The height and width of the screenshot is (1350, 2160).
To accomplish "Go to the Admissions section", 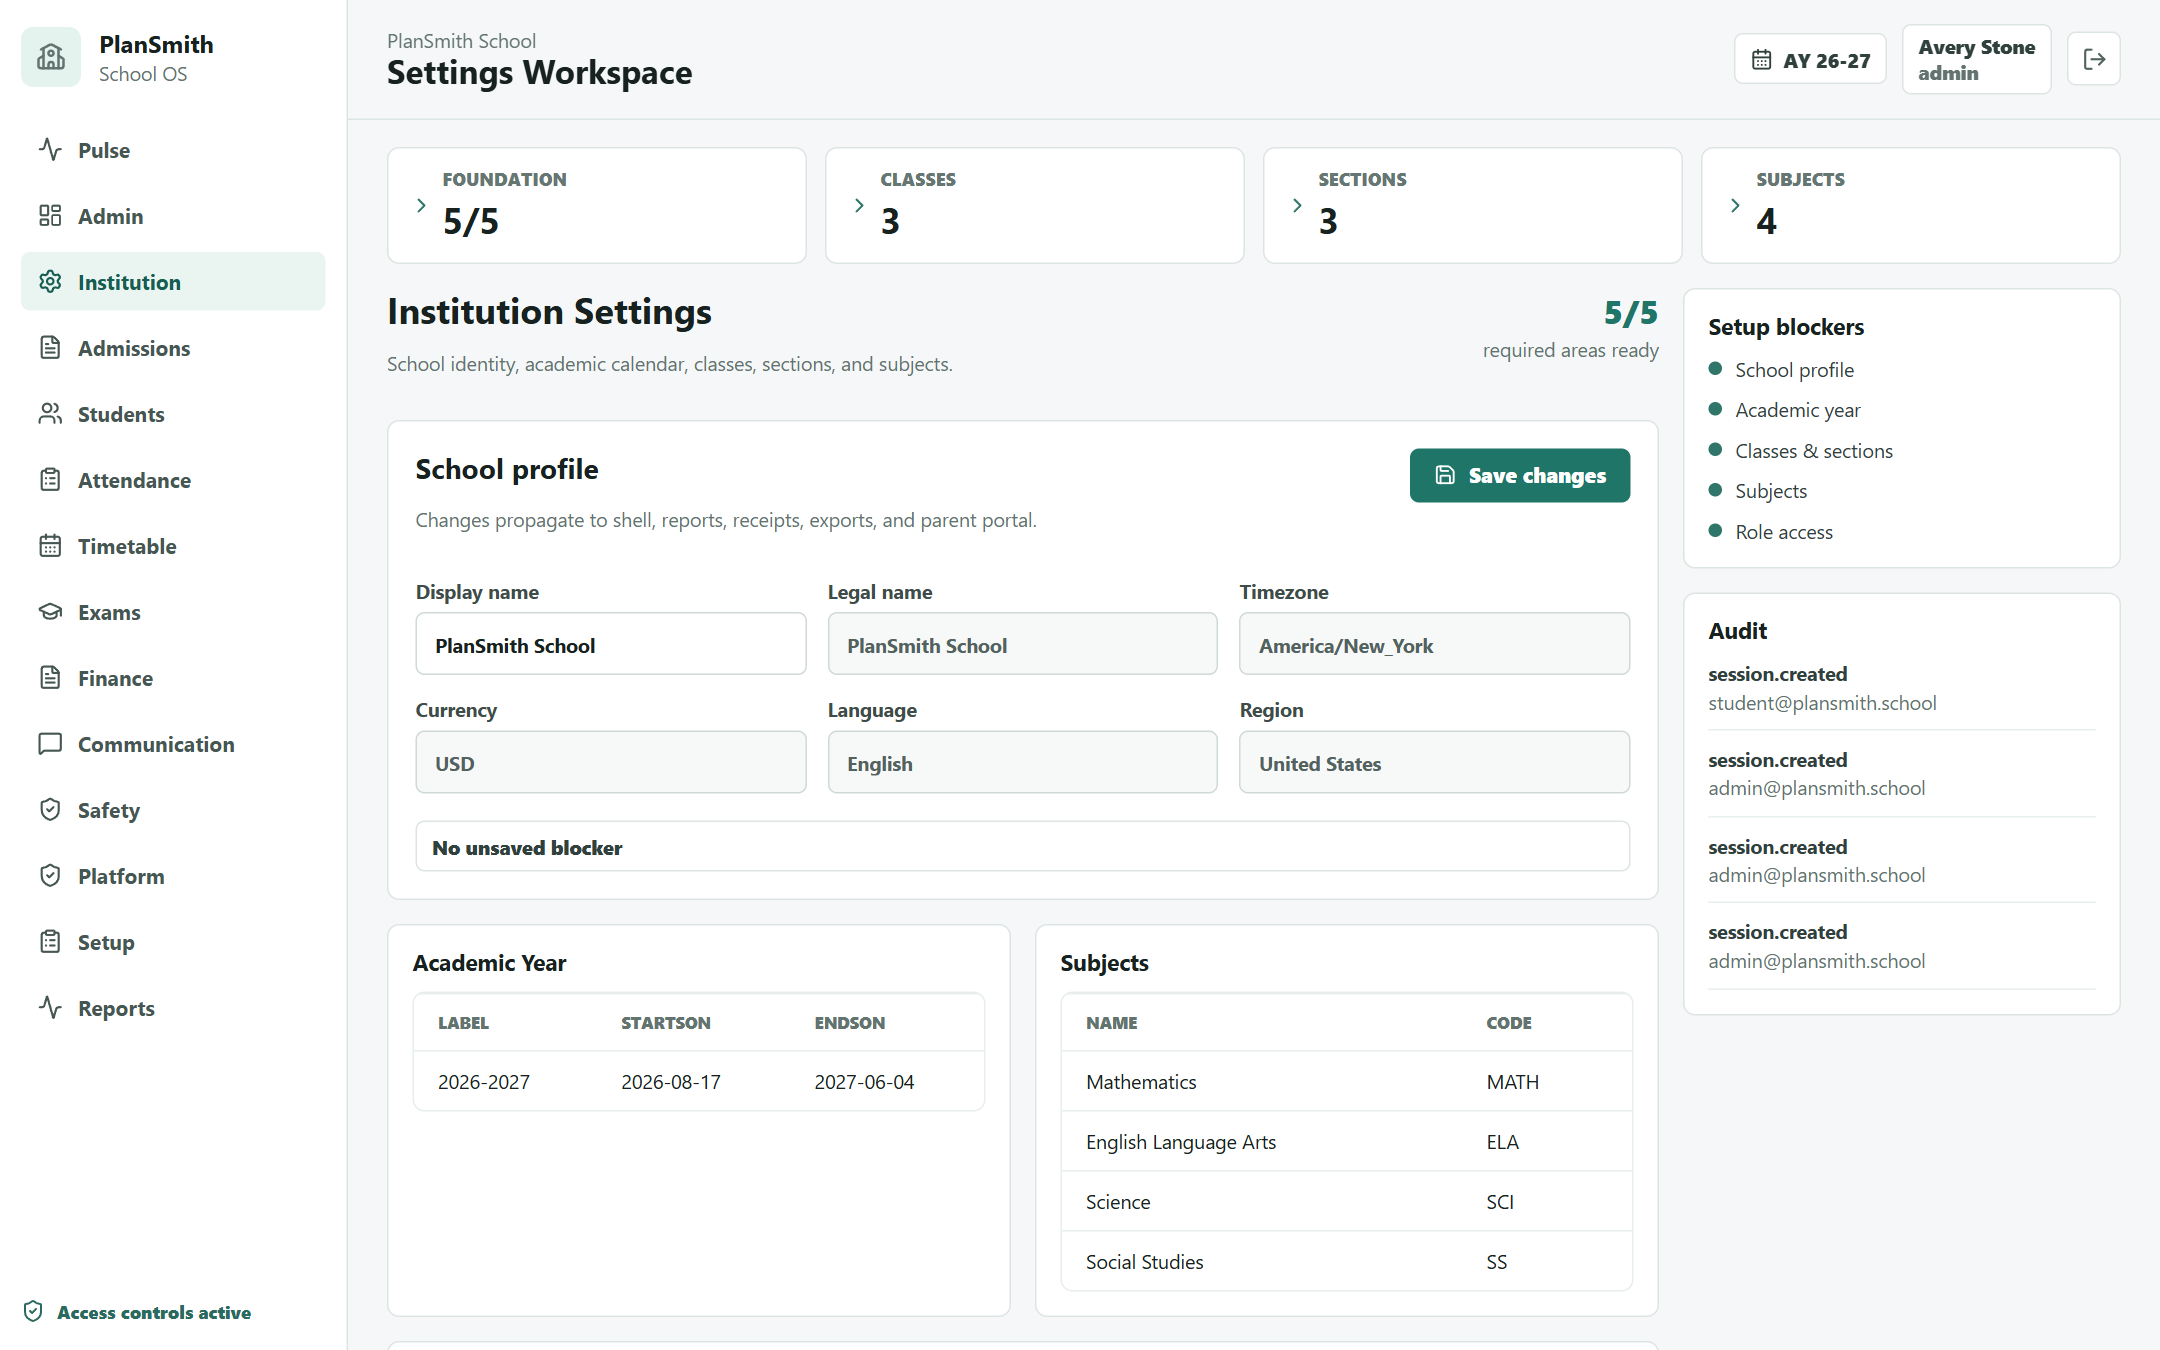I will tap(173, 348).
